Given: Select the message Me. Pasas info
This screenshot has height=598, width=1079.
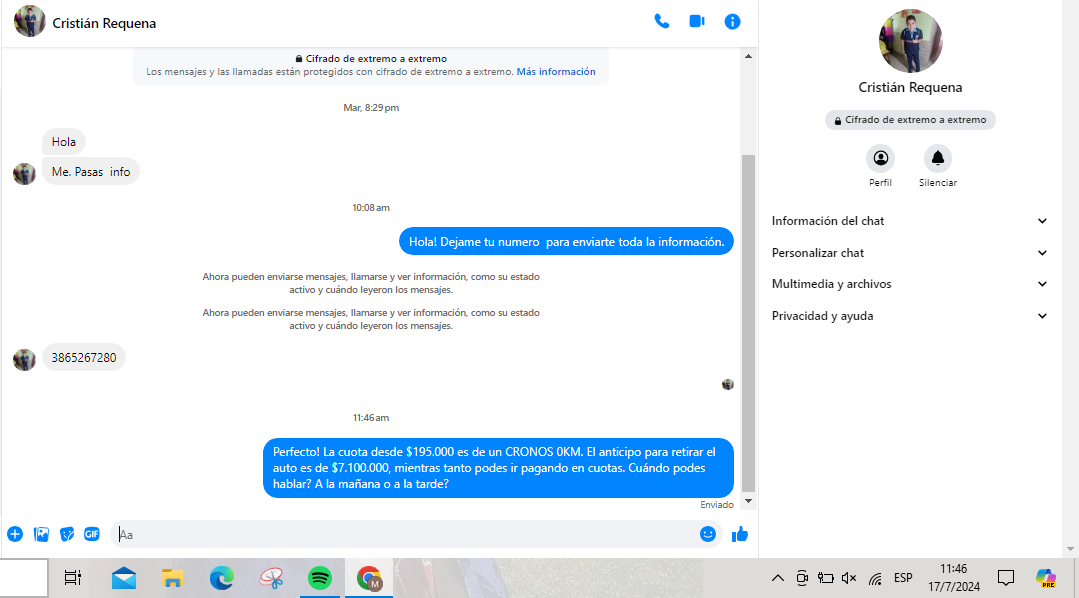Looking at the screenshot, I should tap(91, 171).
